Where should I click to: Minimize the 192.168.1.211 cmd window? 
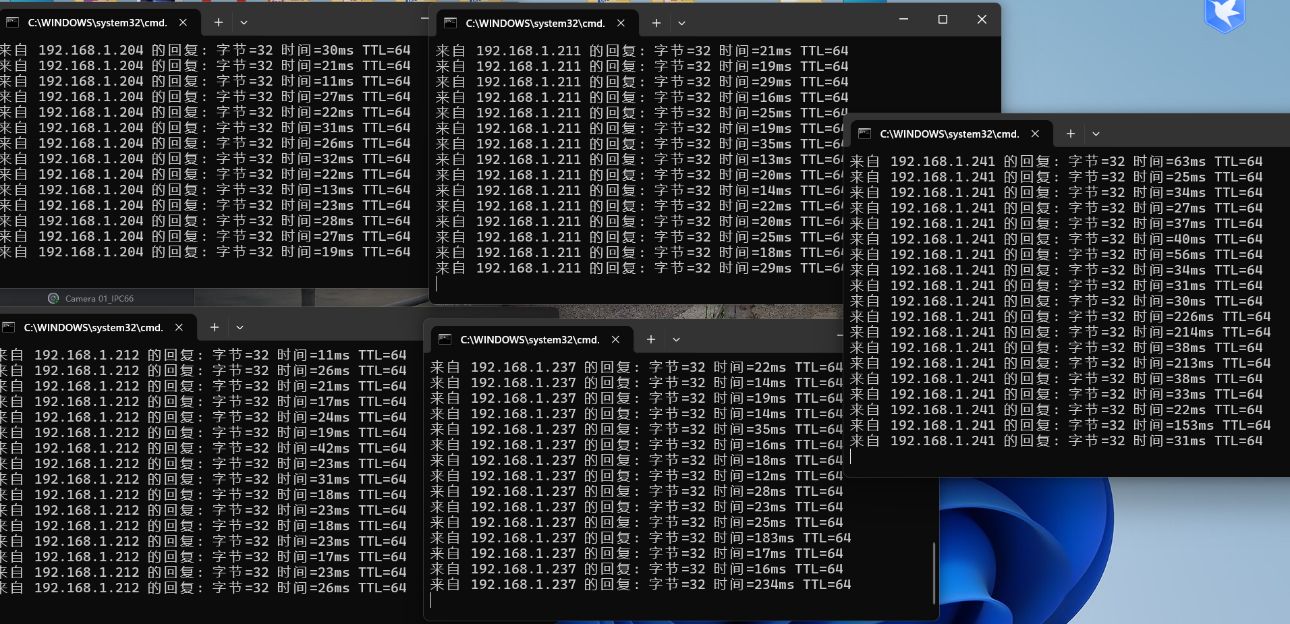point(904,19)
